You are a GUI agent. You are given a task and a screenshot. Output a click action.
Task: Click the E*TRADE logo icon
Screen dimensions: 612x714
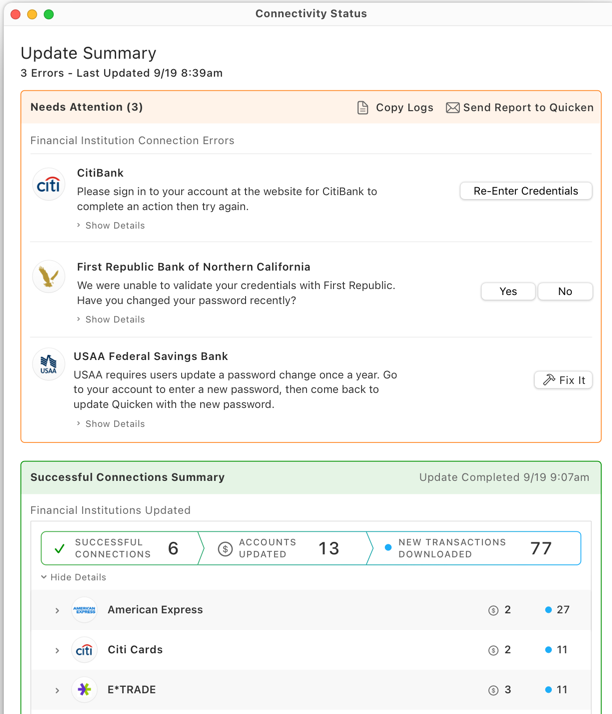click(x=85, y=690)
